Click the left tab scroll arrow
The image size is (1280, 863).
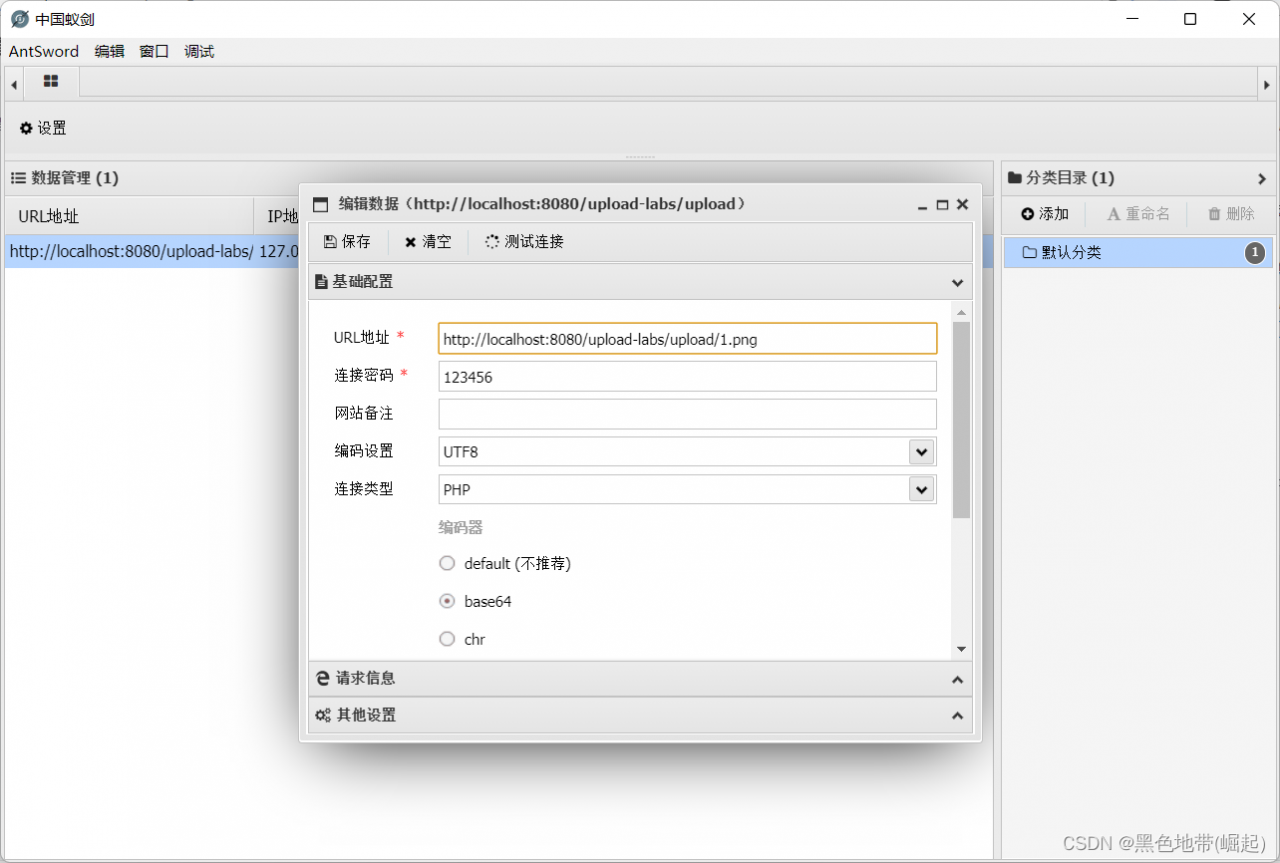(x=14, y=85)
